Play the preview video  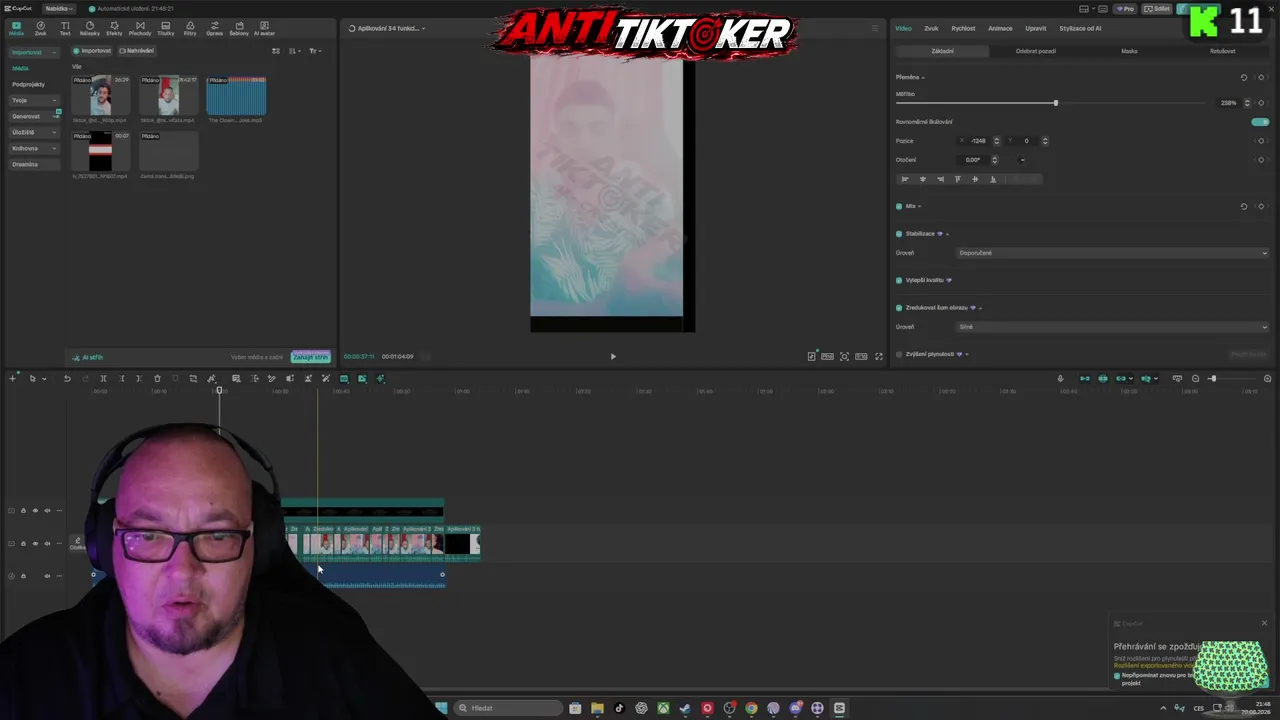coord(613,356)
